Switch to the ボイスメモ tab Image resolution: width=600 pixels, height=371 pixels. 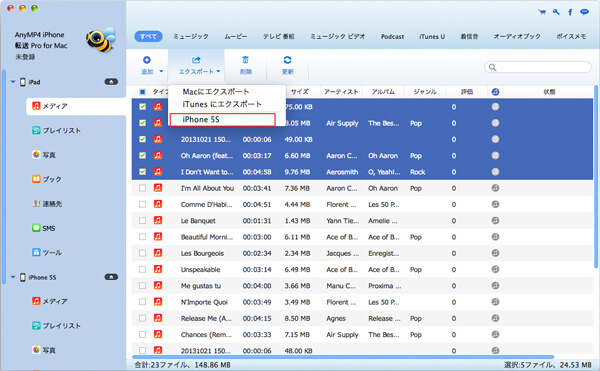(571, 37)
